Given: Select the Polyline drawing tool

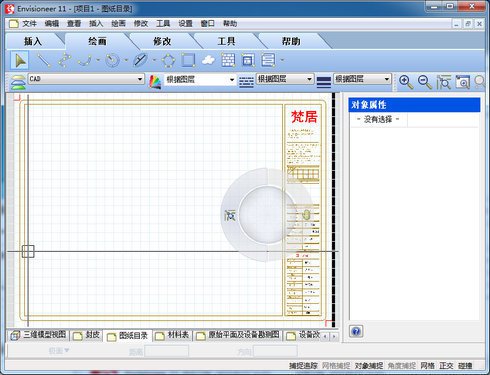Looking at the screenshot, I should [x=64, y=60].
